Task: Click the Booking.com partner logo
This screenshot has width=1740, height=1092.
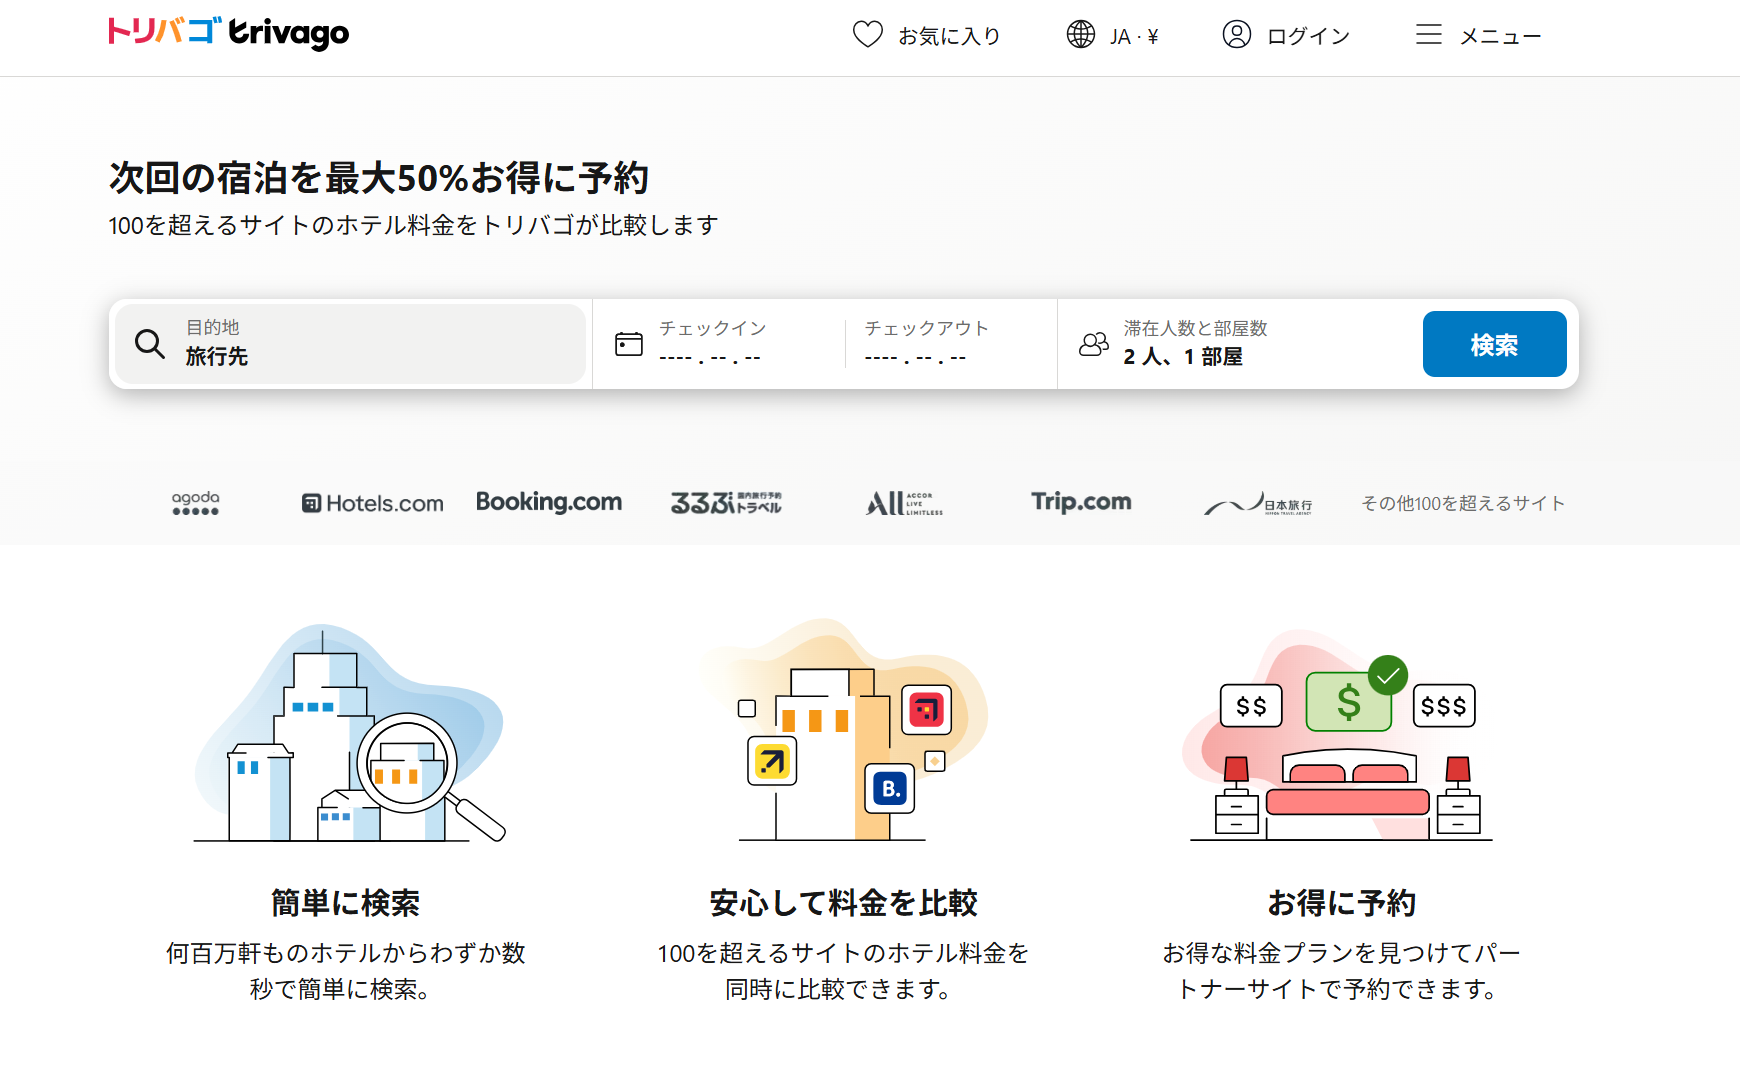Action: (549, 502)
